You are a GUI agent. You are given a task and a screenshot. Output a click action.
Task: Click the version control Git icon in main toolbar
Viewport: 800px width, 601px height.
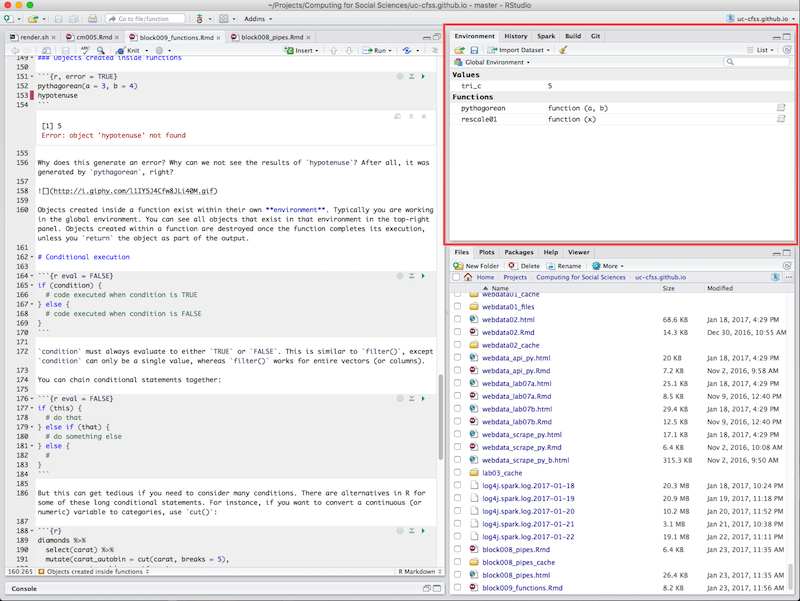[x=199, y=19]
